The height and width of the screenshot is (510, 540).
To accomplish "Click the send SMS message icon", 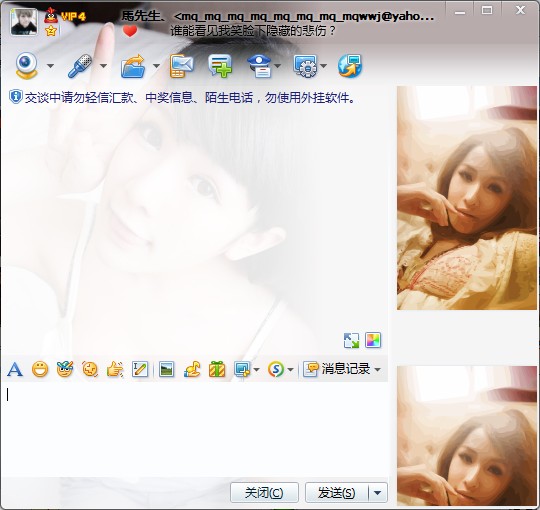I will pos(181,66).
